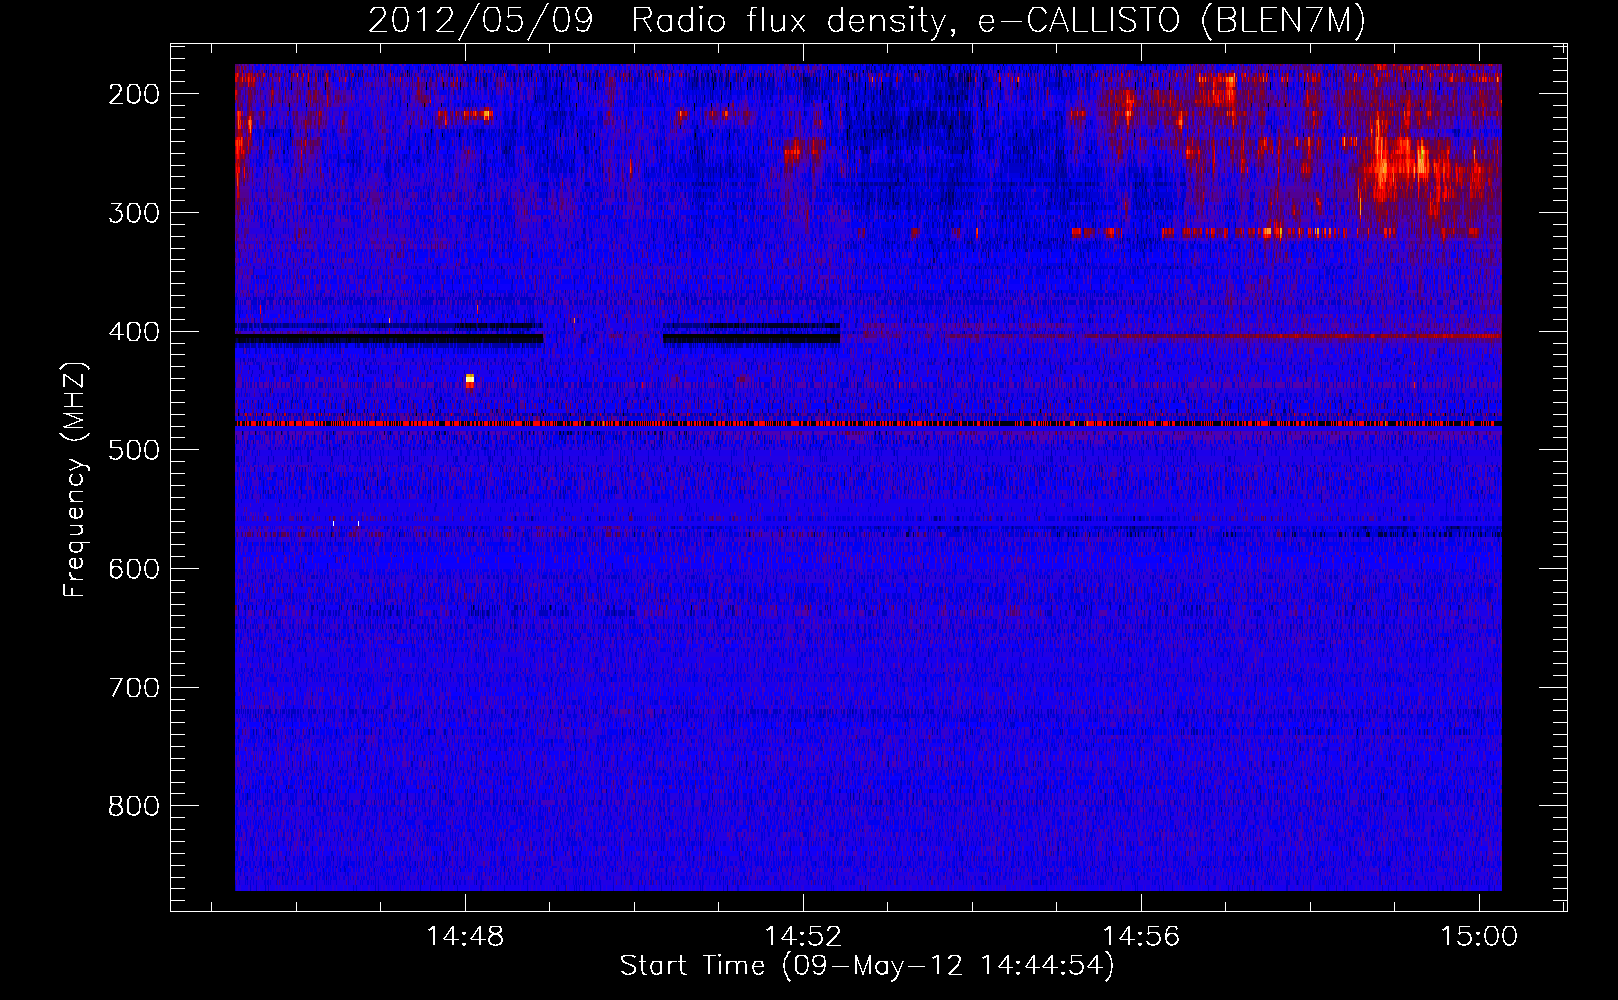Click the 300 frequency tick label

(x=133, y=213)
